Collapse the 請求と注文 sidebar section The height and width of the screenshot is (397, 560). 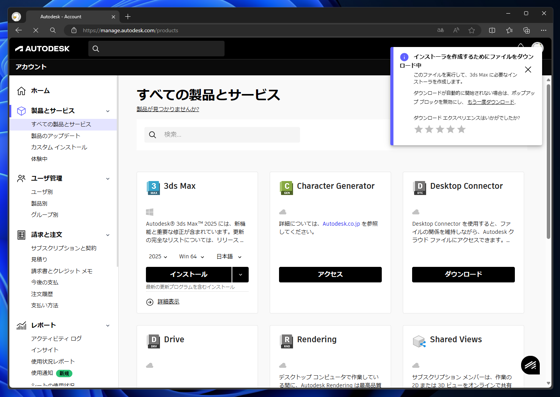point(108,235)
